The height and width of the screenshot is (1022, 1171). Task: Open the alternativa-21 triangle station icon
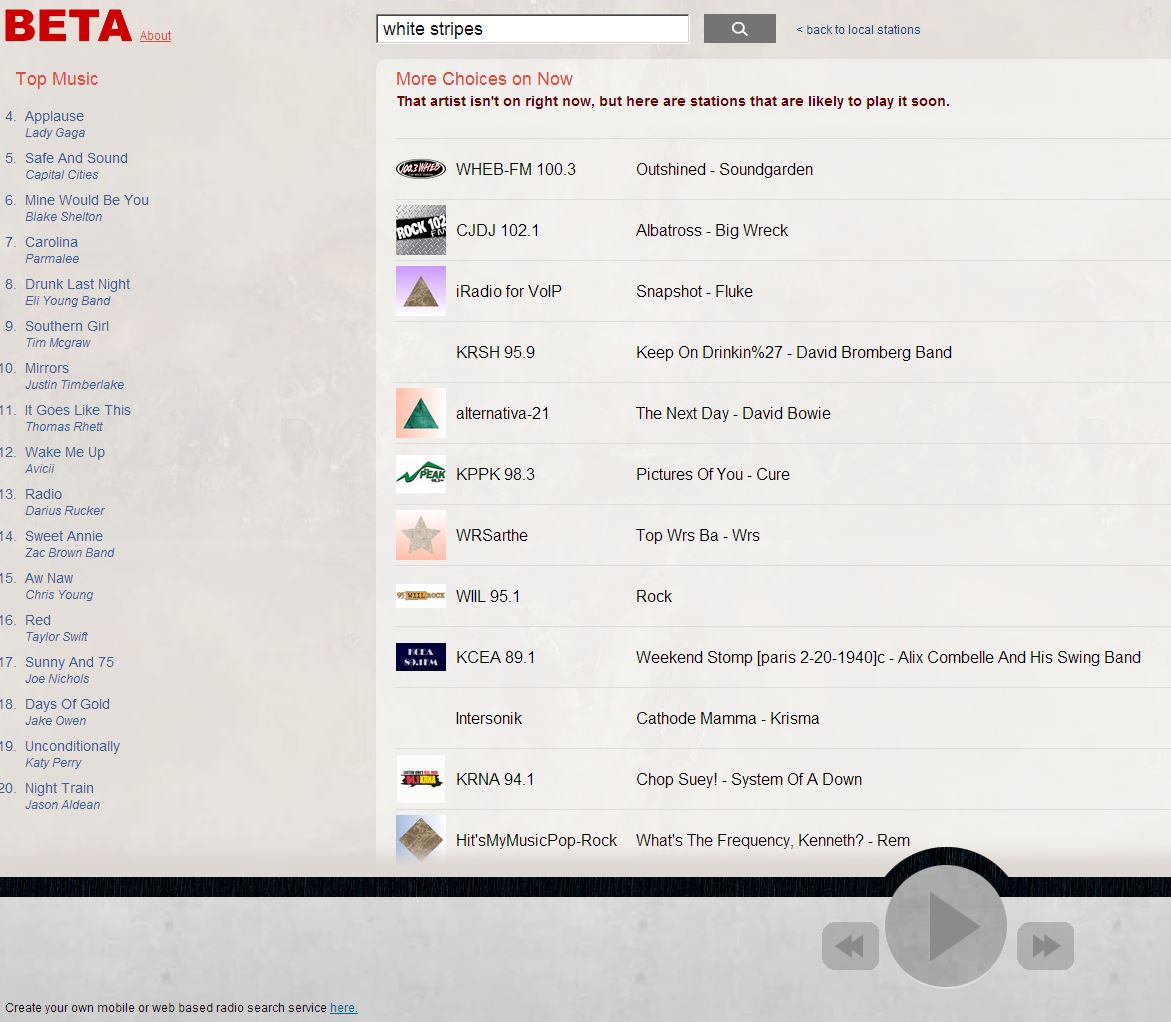(x=420, y=413)
